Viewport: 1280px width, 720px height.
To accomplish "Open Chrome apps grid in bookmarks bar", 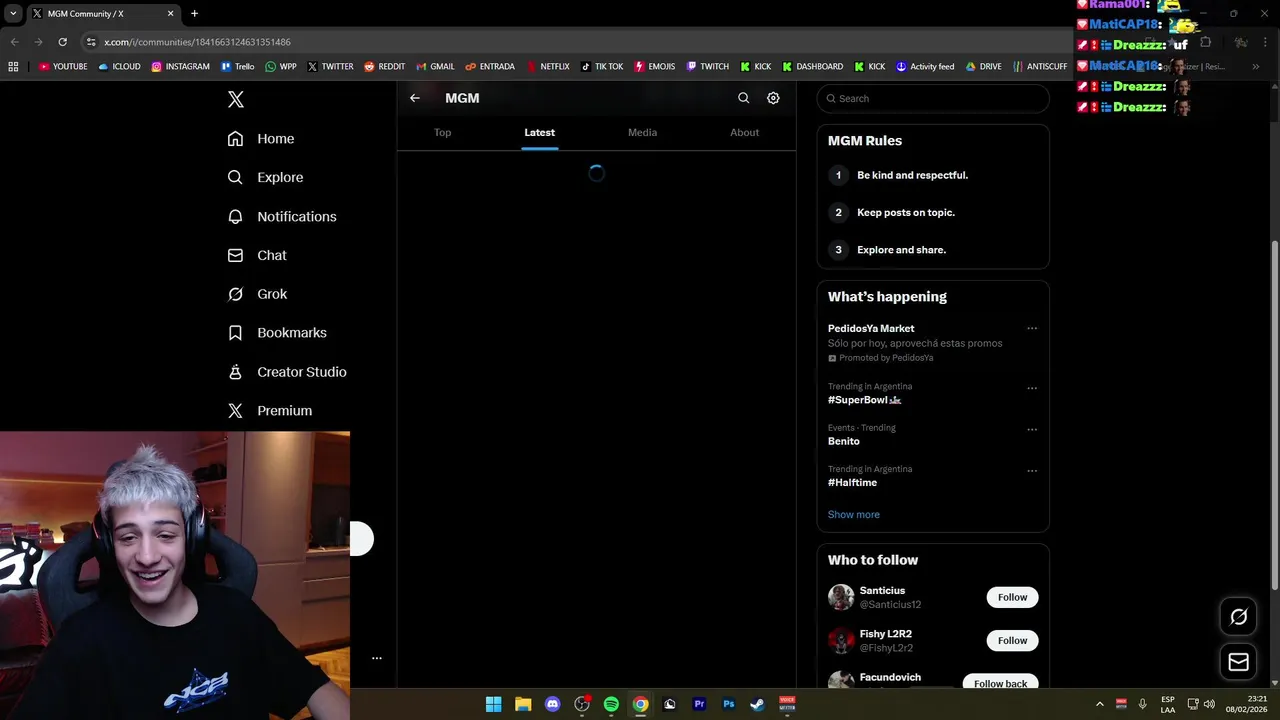I will [13, 67].
